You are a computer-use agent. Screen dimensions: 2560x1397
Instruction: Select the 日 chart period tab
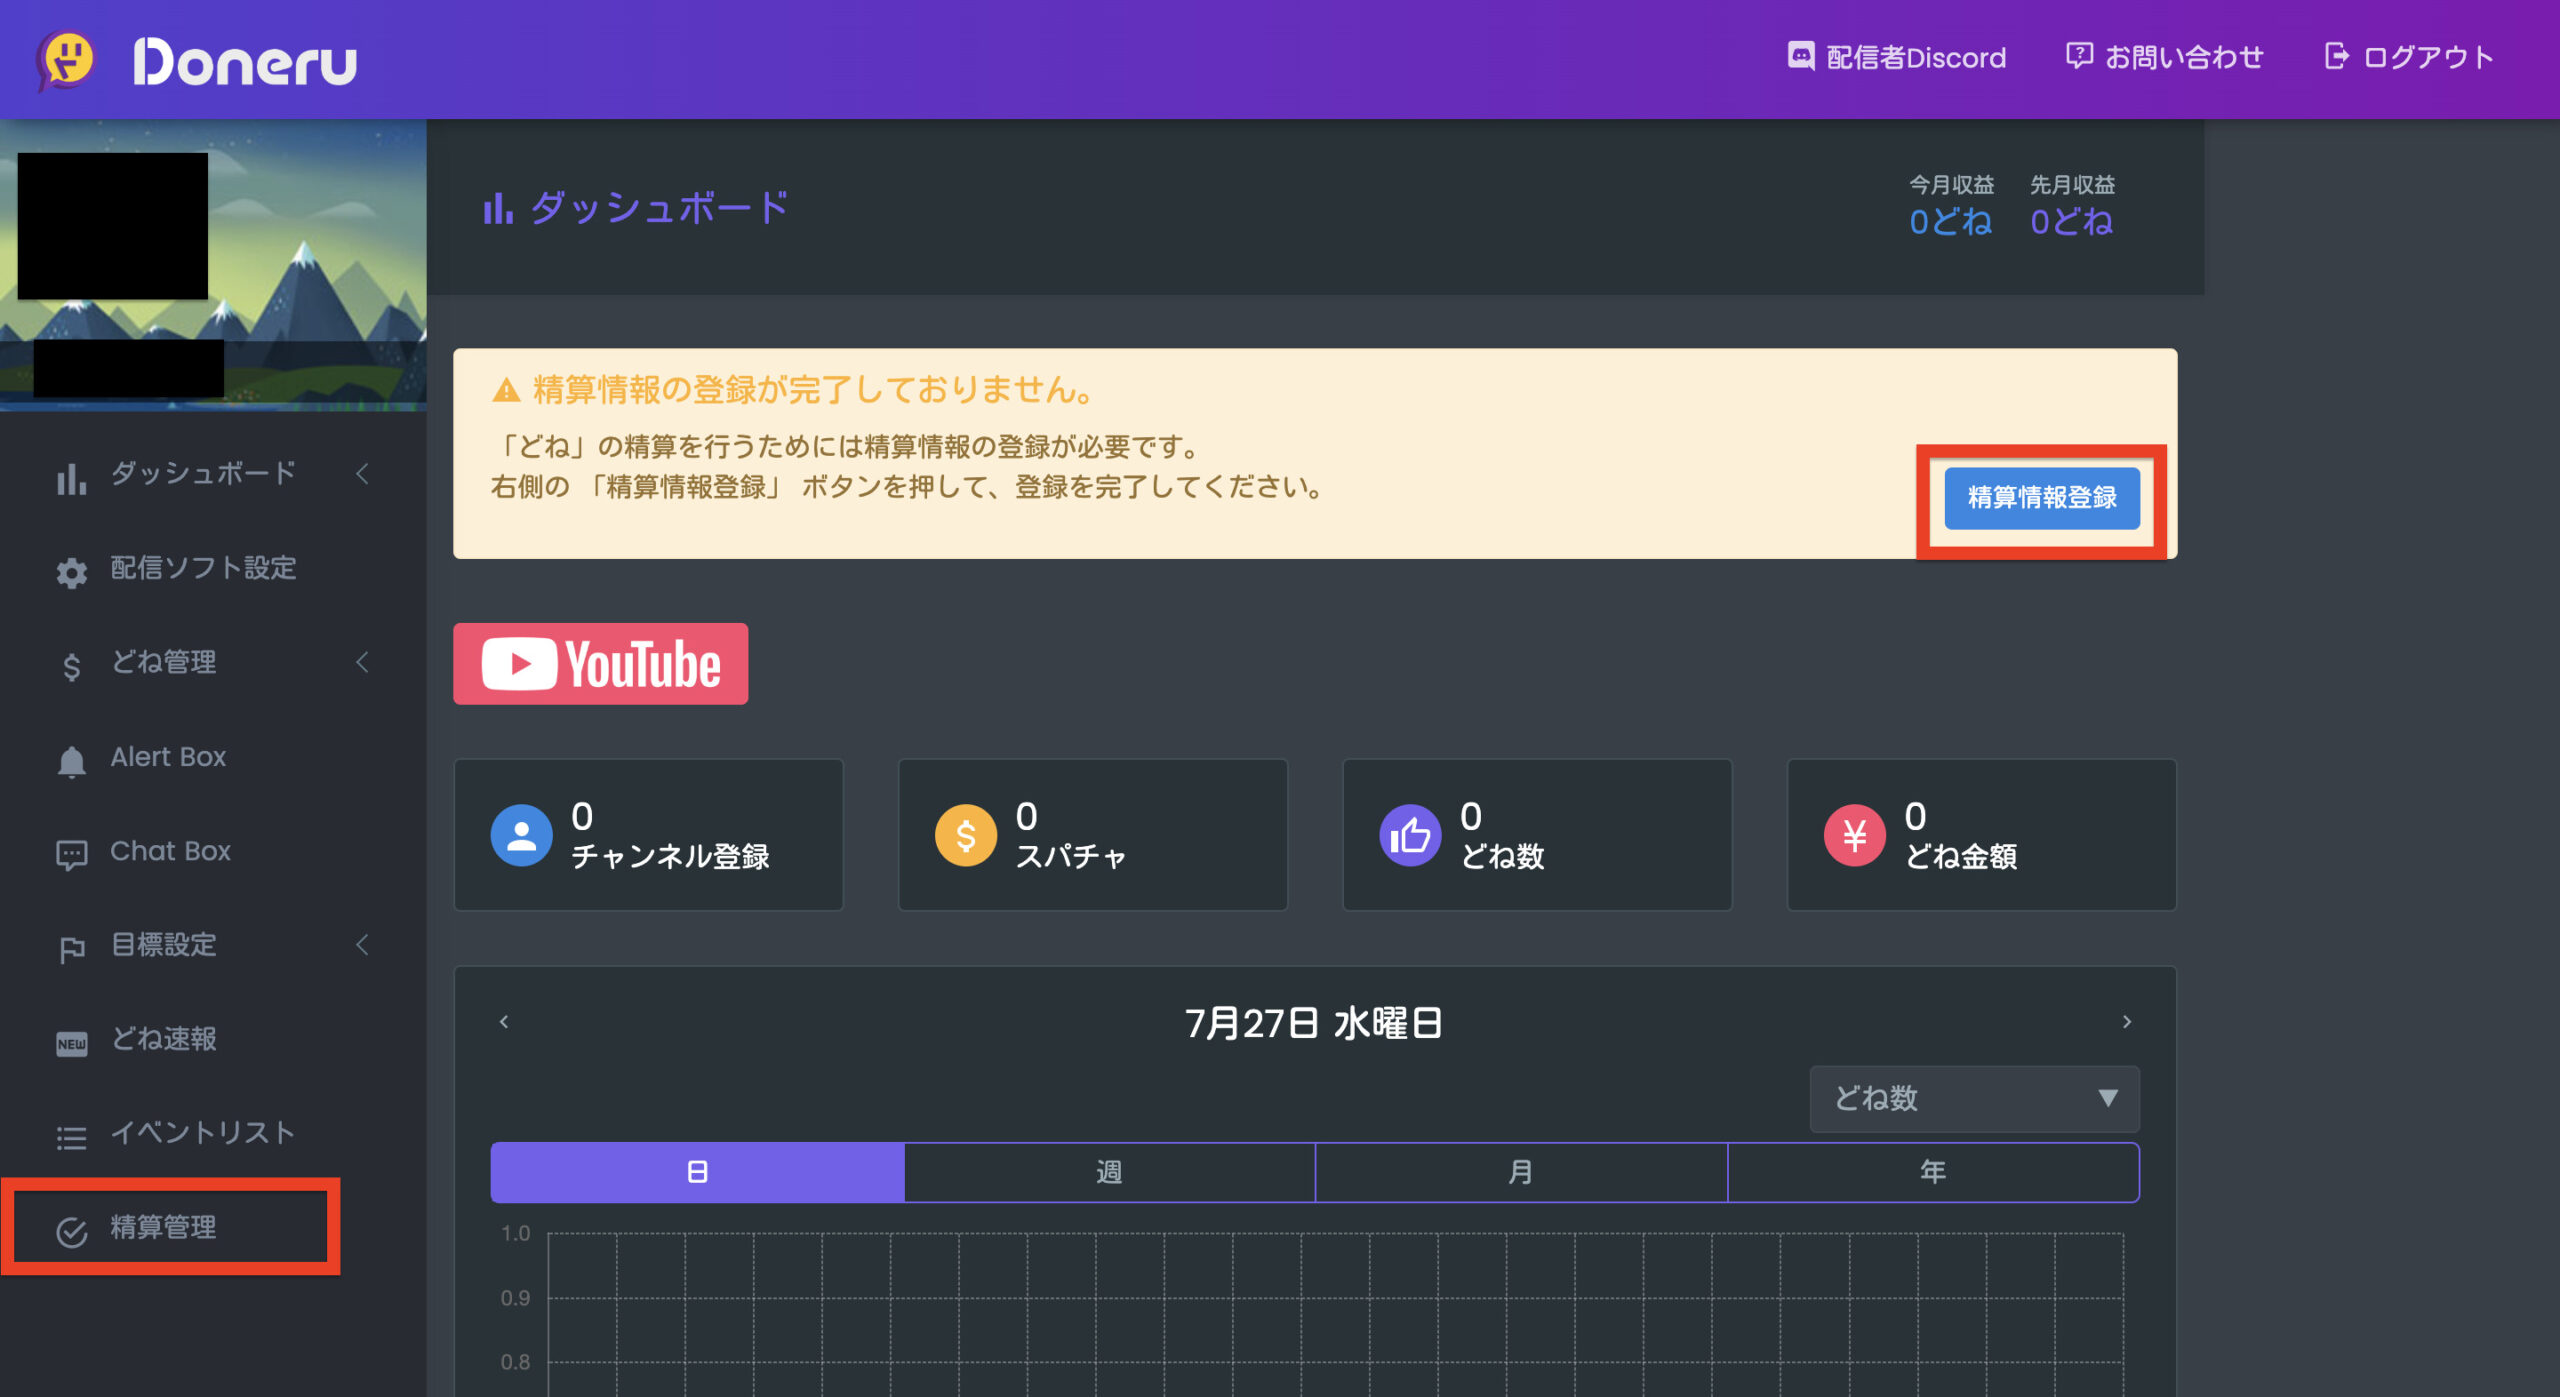click(x=698, y=1172)
